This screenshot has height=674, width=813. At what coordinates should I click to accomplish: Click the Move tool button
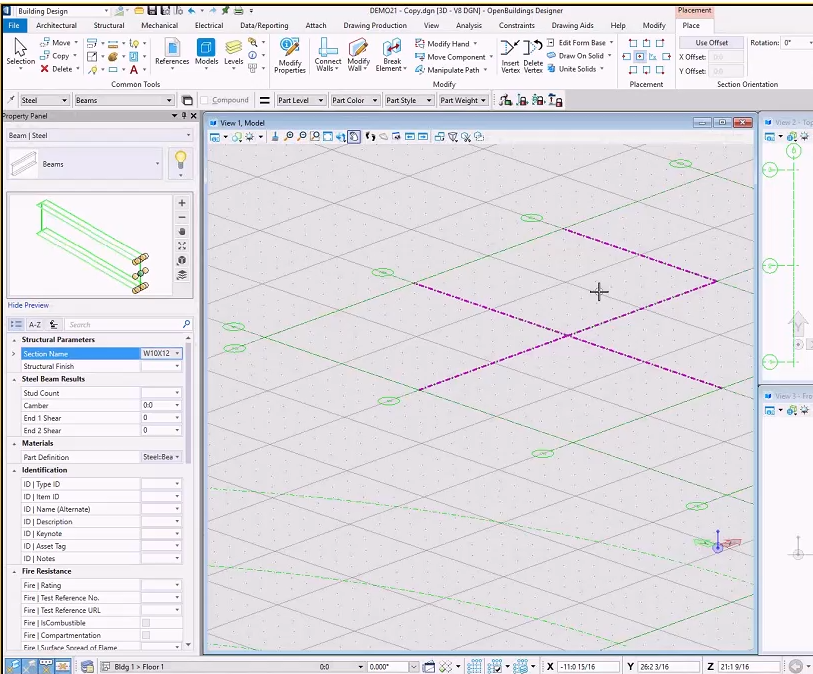click(x=55, y=43)
